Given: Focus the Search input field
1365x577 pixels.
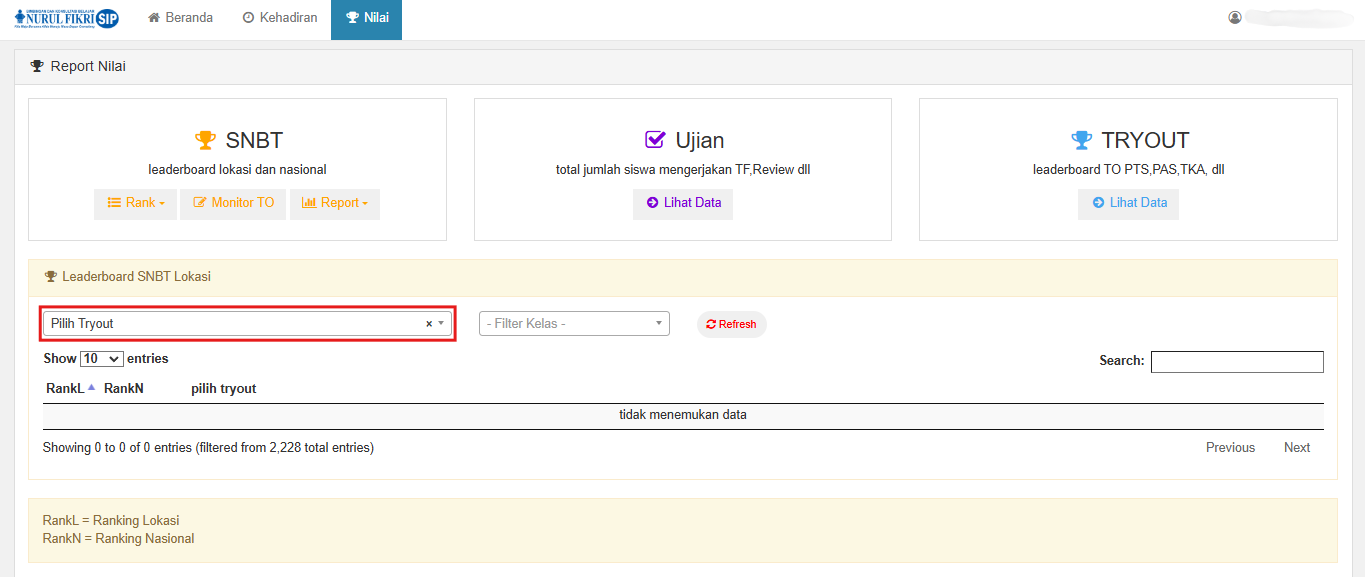Looking at the screenshot, I should pyautogui.click(x=1237, y=361).
